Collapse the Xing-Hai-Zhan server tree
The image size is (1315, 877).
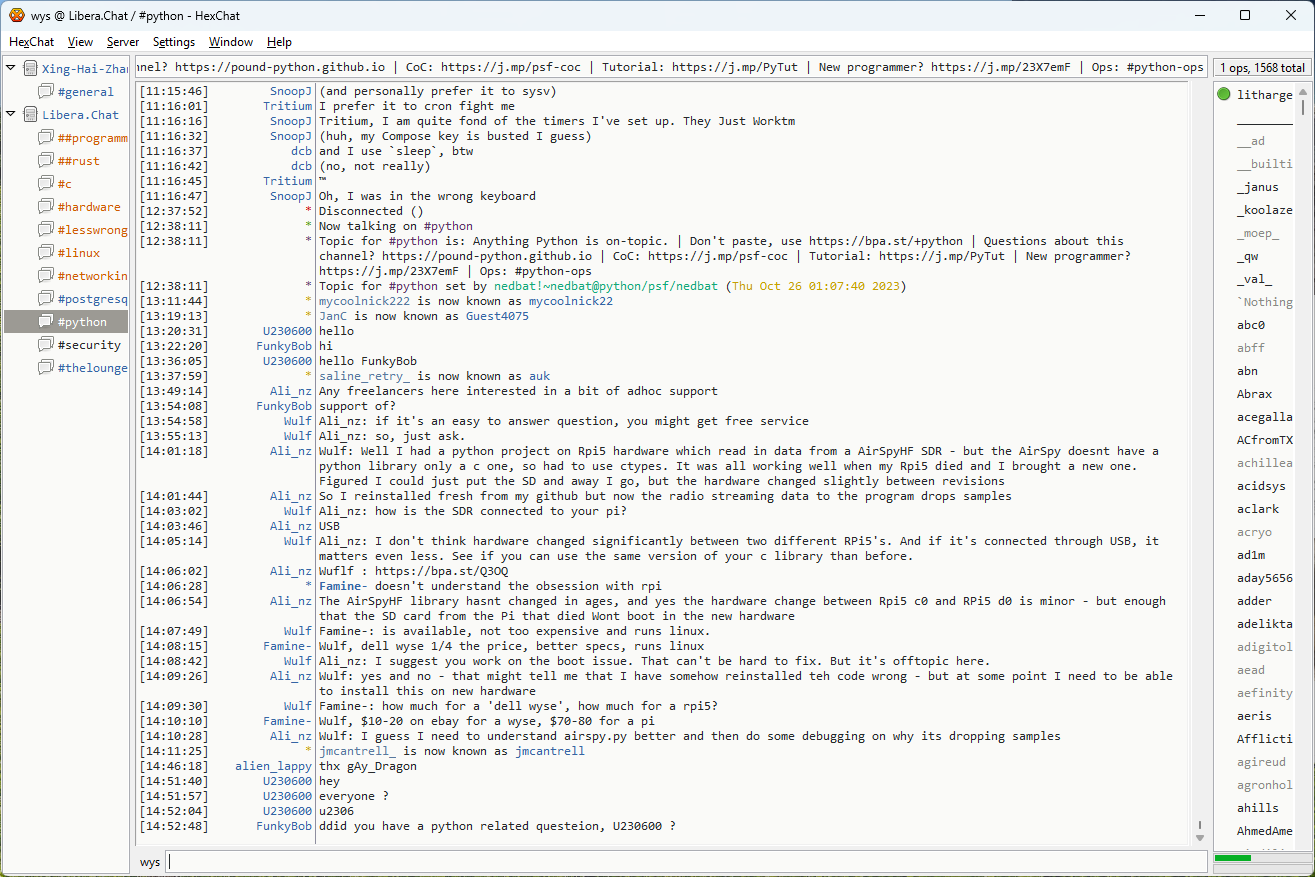(11, 69)
